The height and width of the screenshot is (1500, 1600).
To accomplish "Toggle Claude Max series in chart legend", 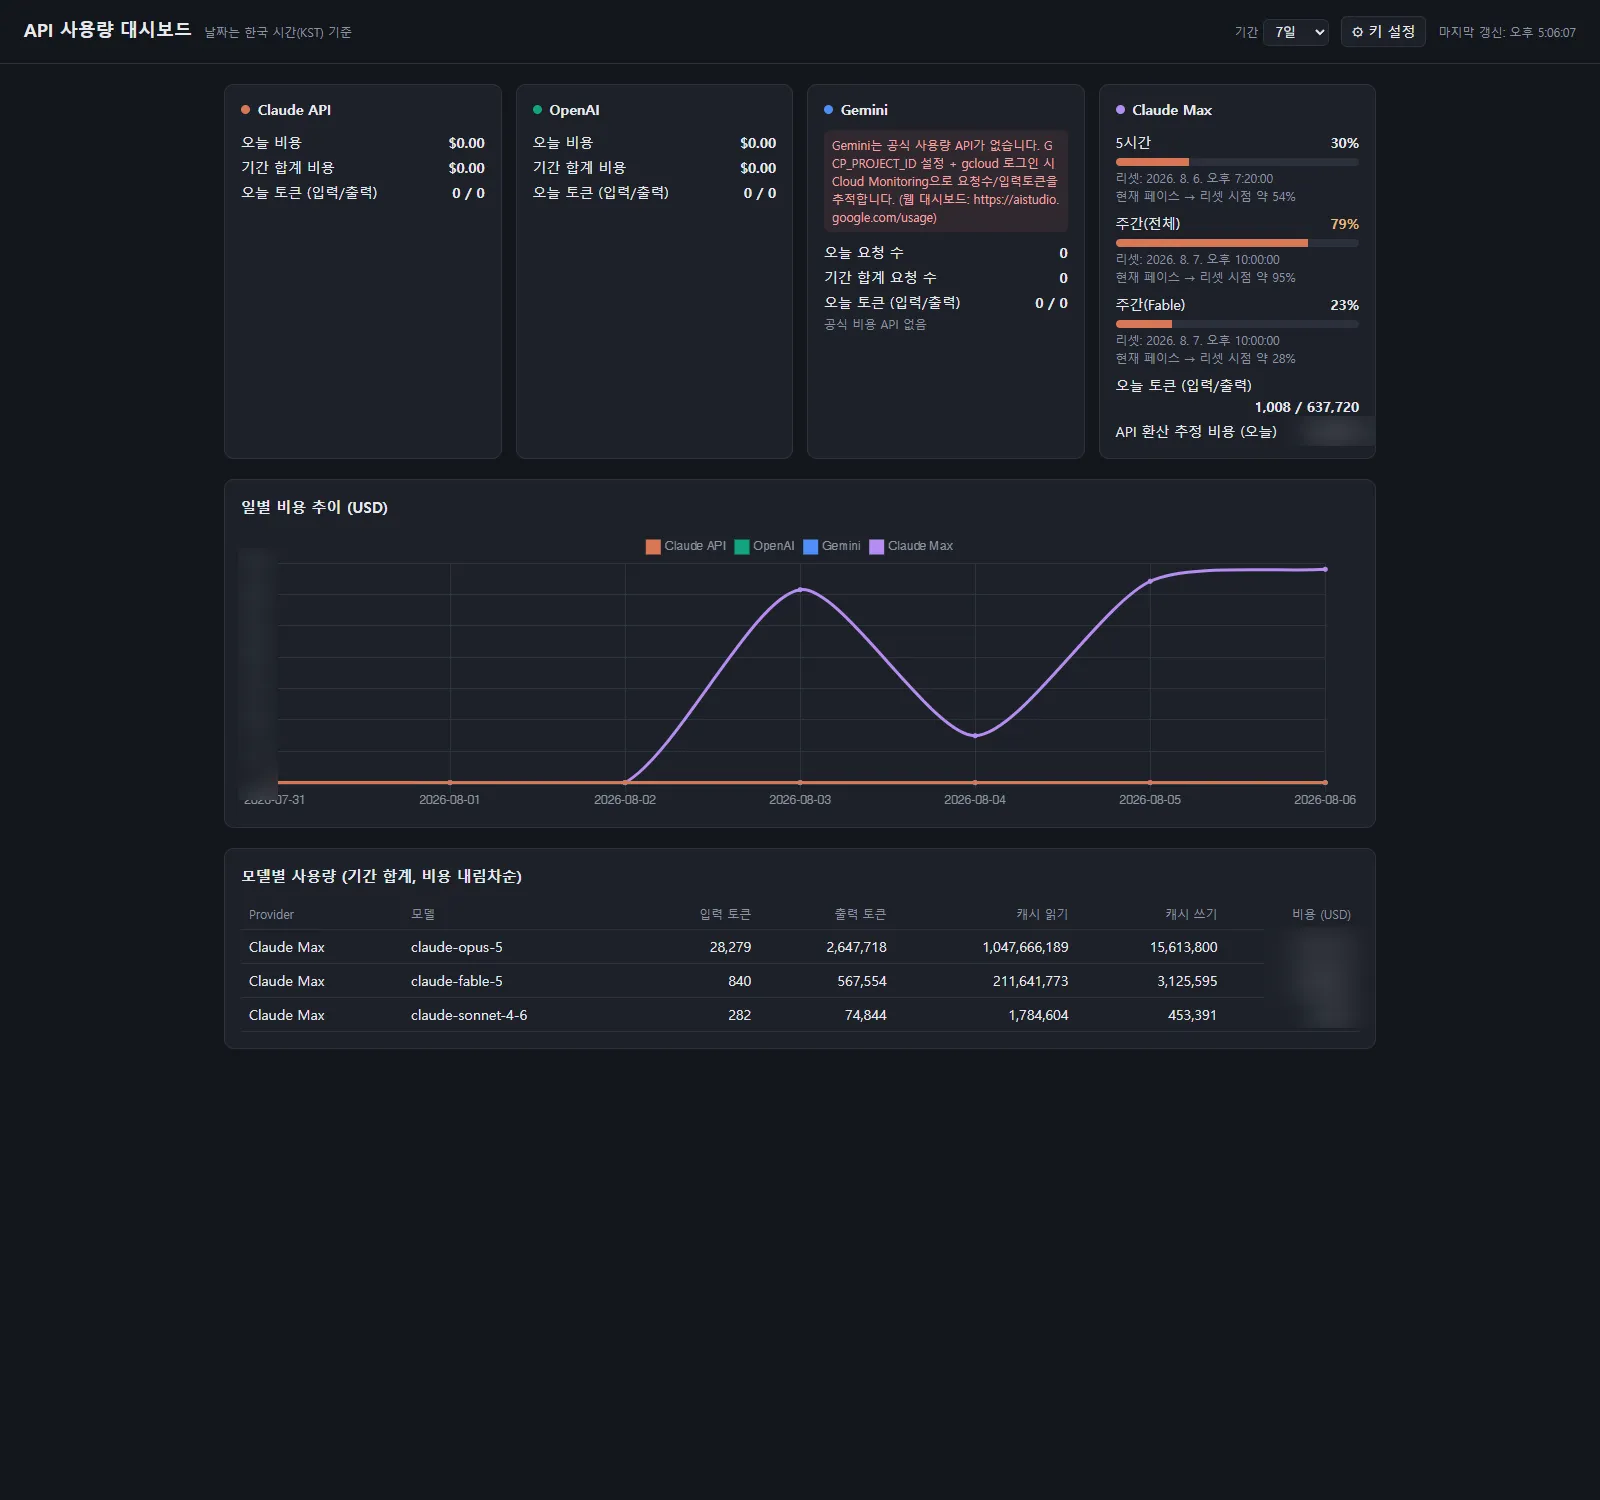I will (911, 546).
